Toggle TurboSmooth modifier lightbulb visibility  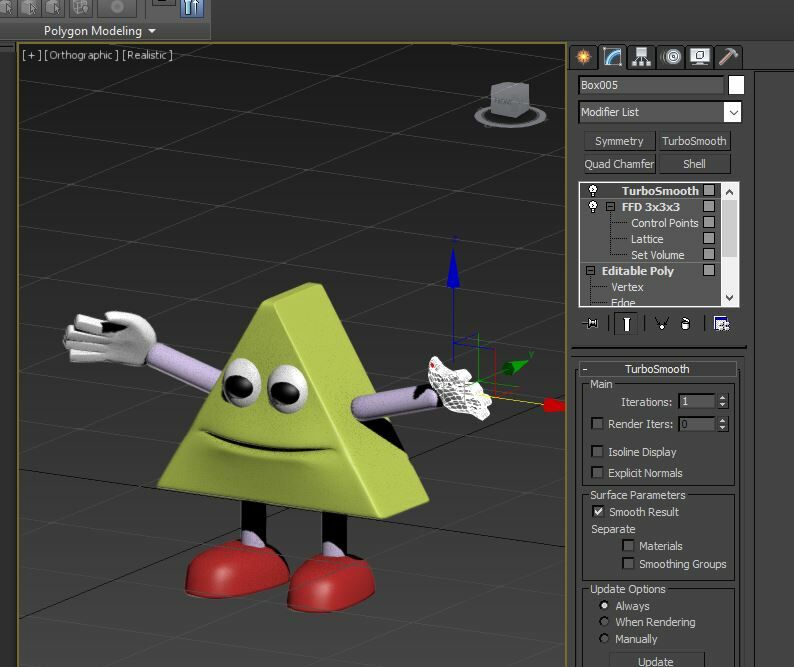click(592, 191)
